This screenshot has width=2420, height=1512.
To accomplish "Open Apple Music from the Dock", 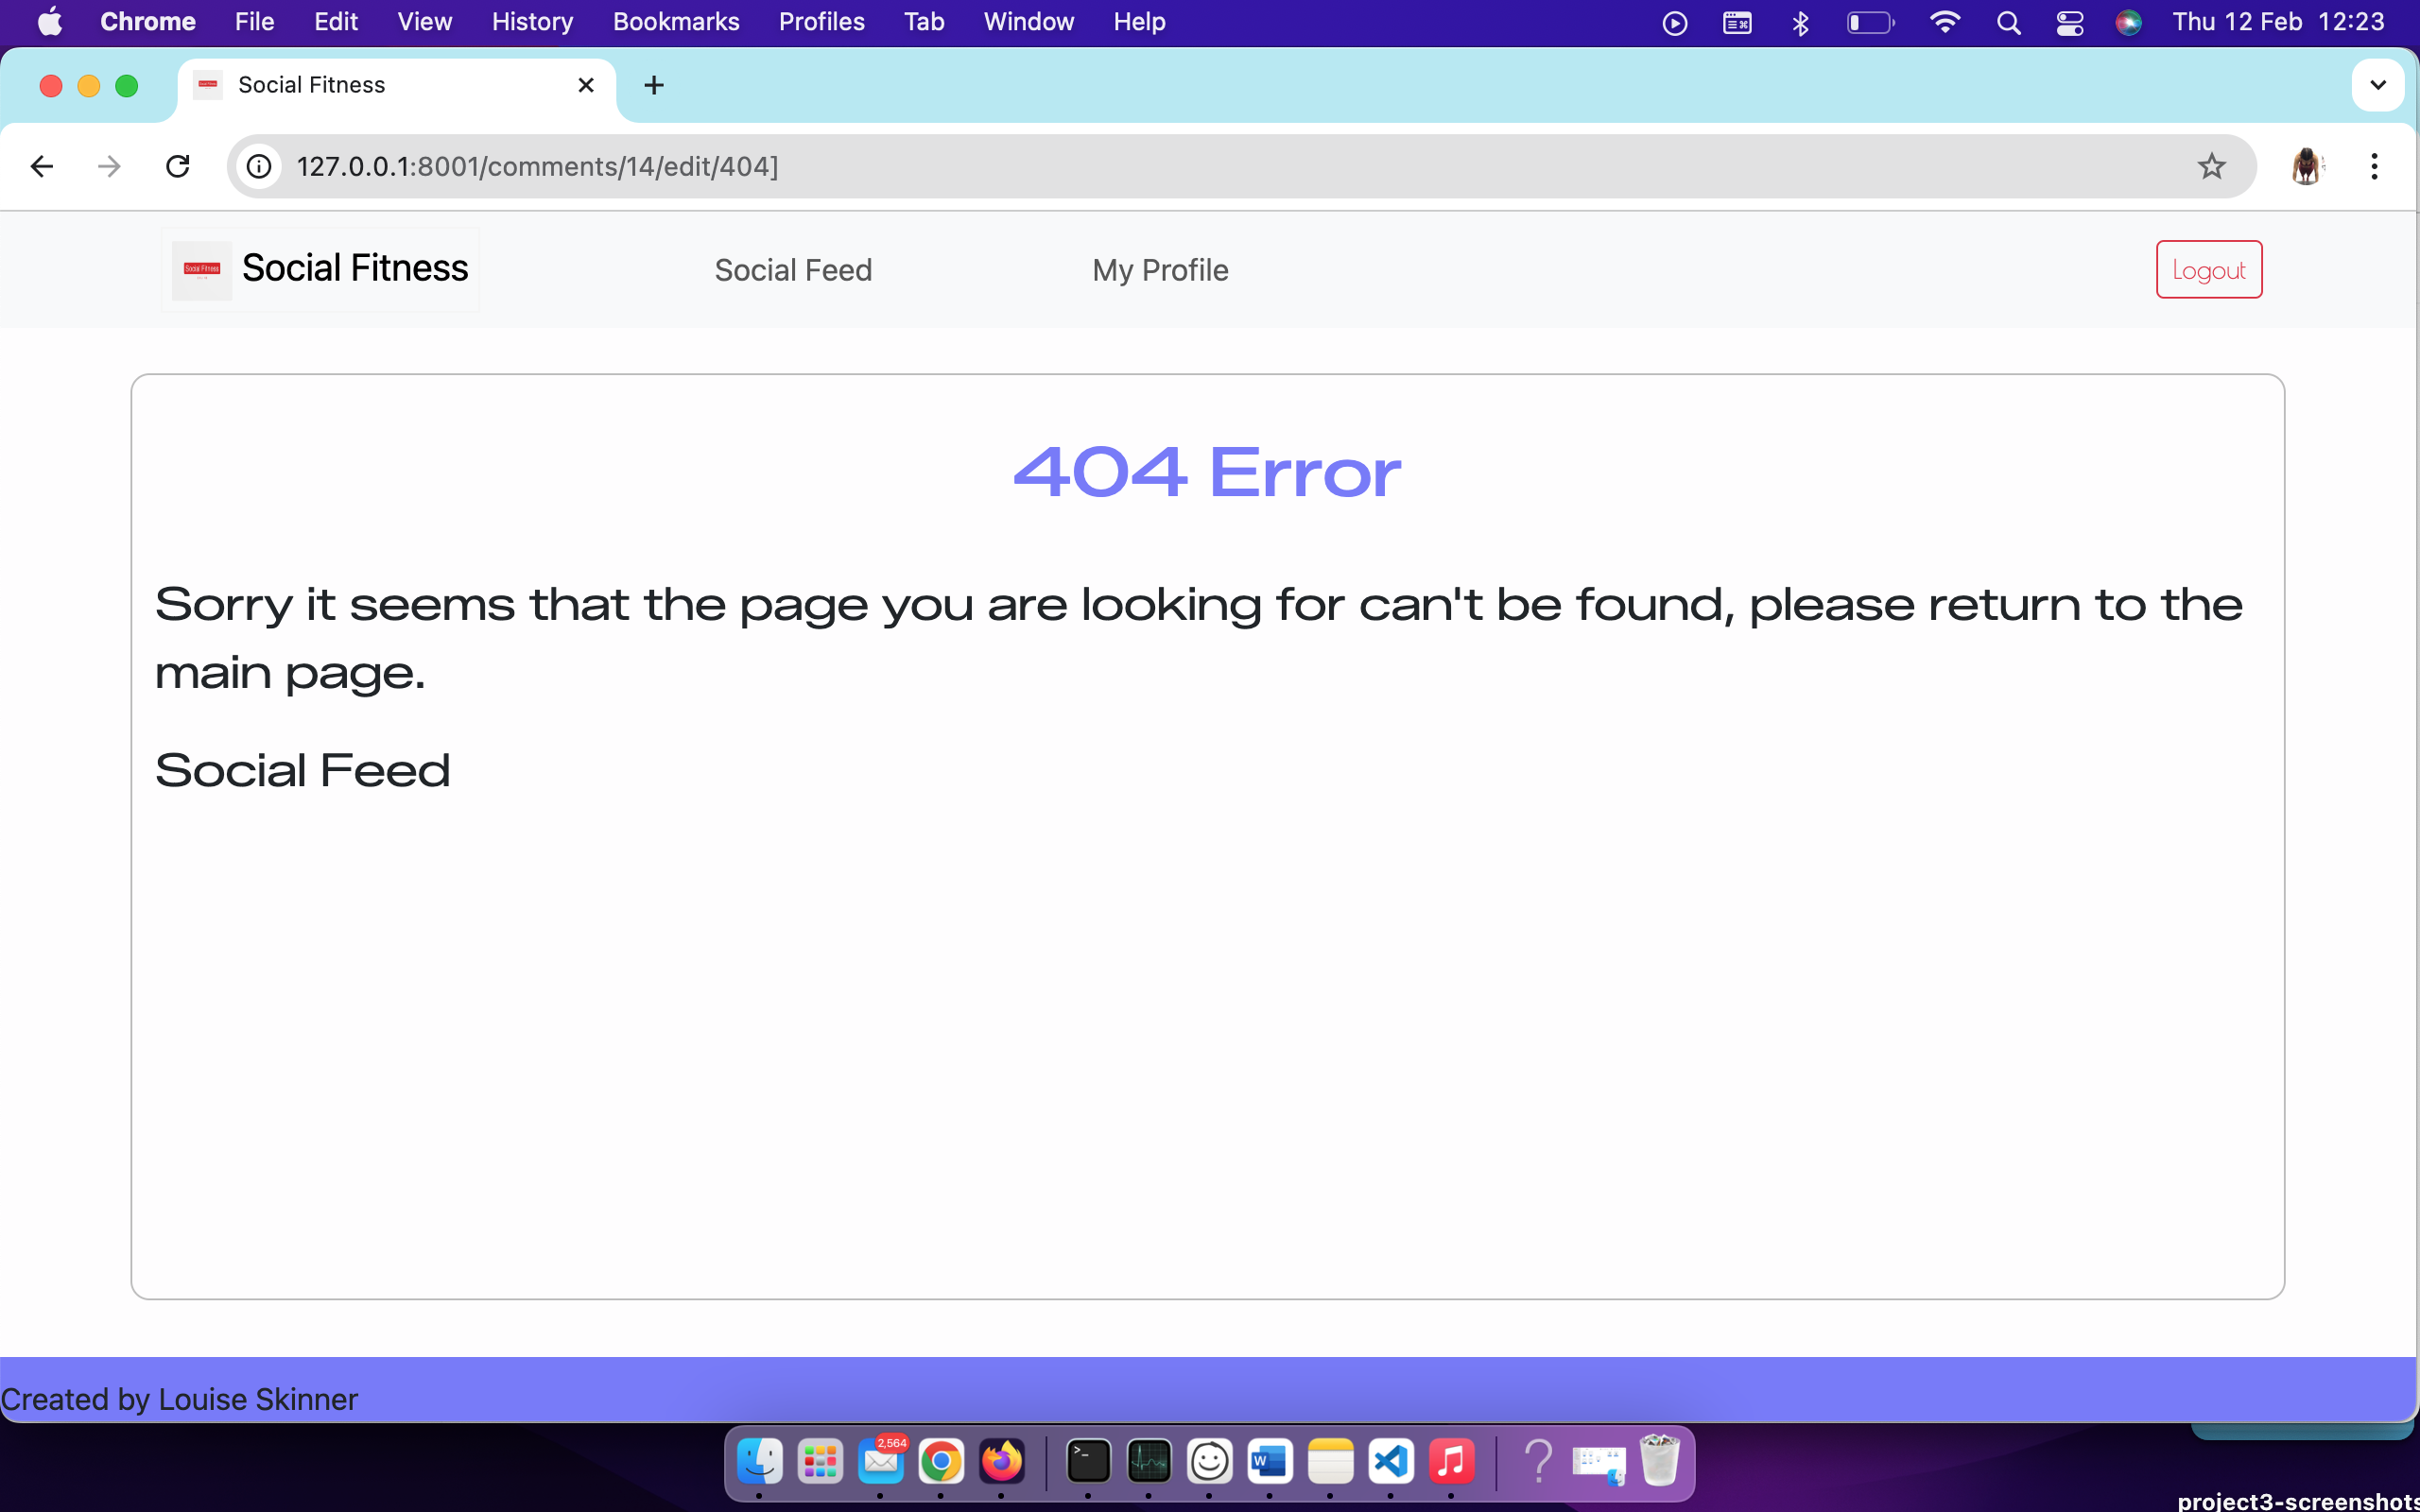I will [1452, 1461].
